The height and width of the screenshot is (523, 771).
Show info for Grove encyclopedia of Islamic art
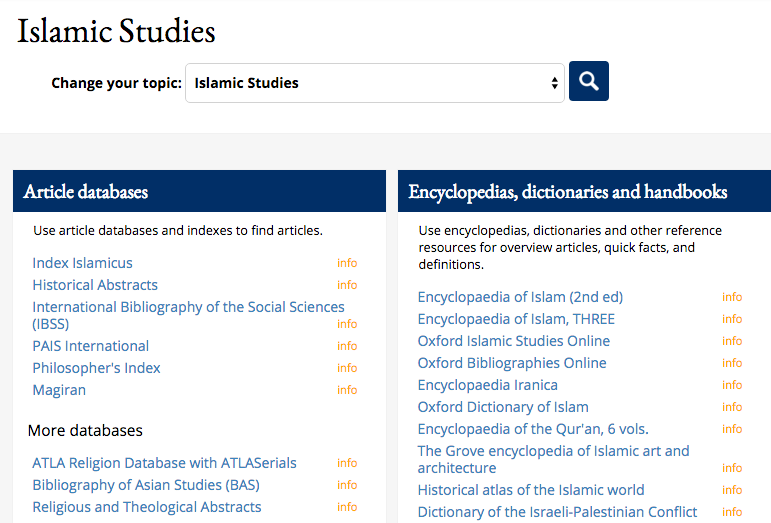[732, 468]
